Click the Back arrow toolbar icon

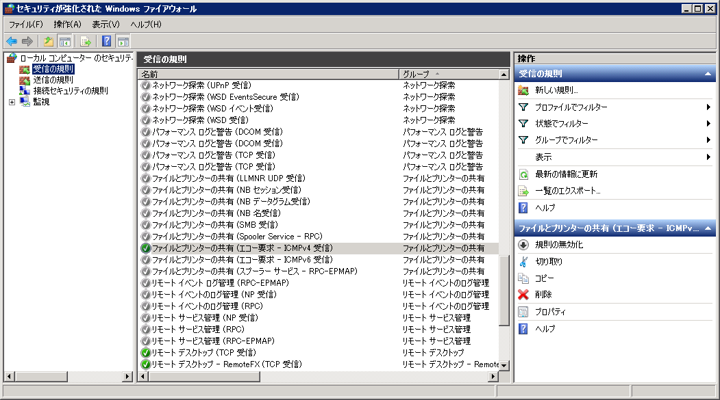coord(11,42)
